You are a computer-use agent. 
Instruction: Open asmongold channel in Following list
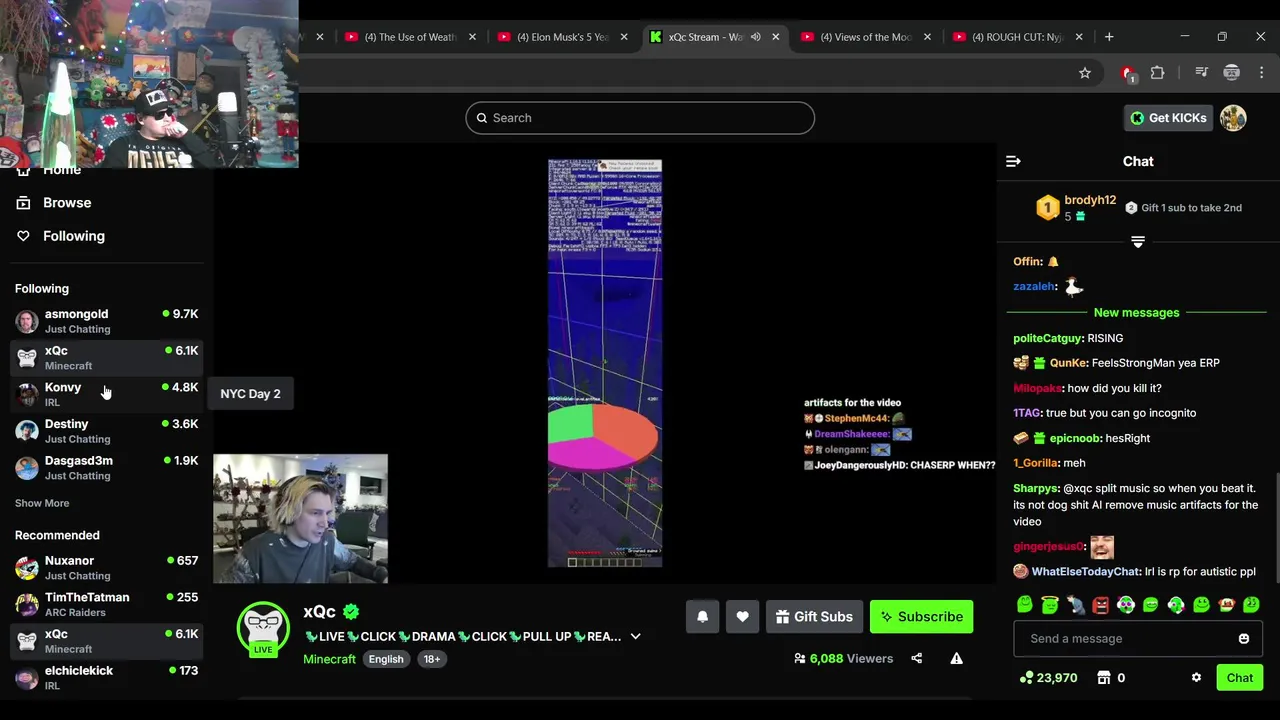point(106,321)
